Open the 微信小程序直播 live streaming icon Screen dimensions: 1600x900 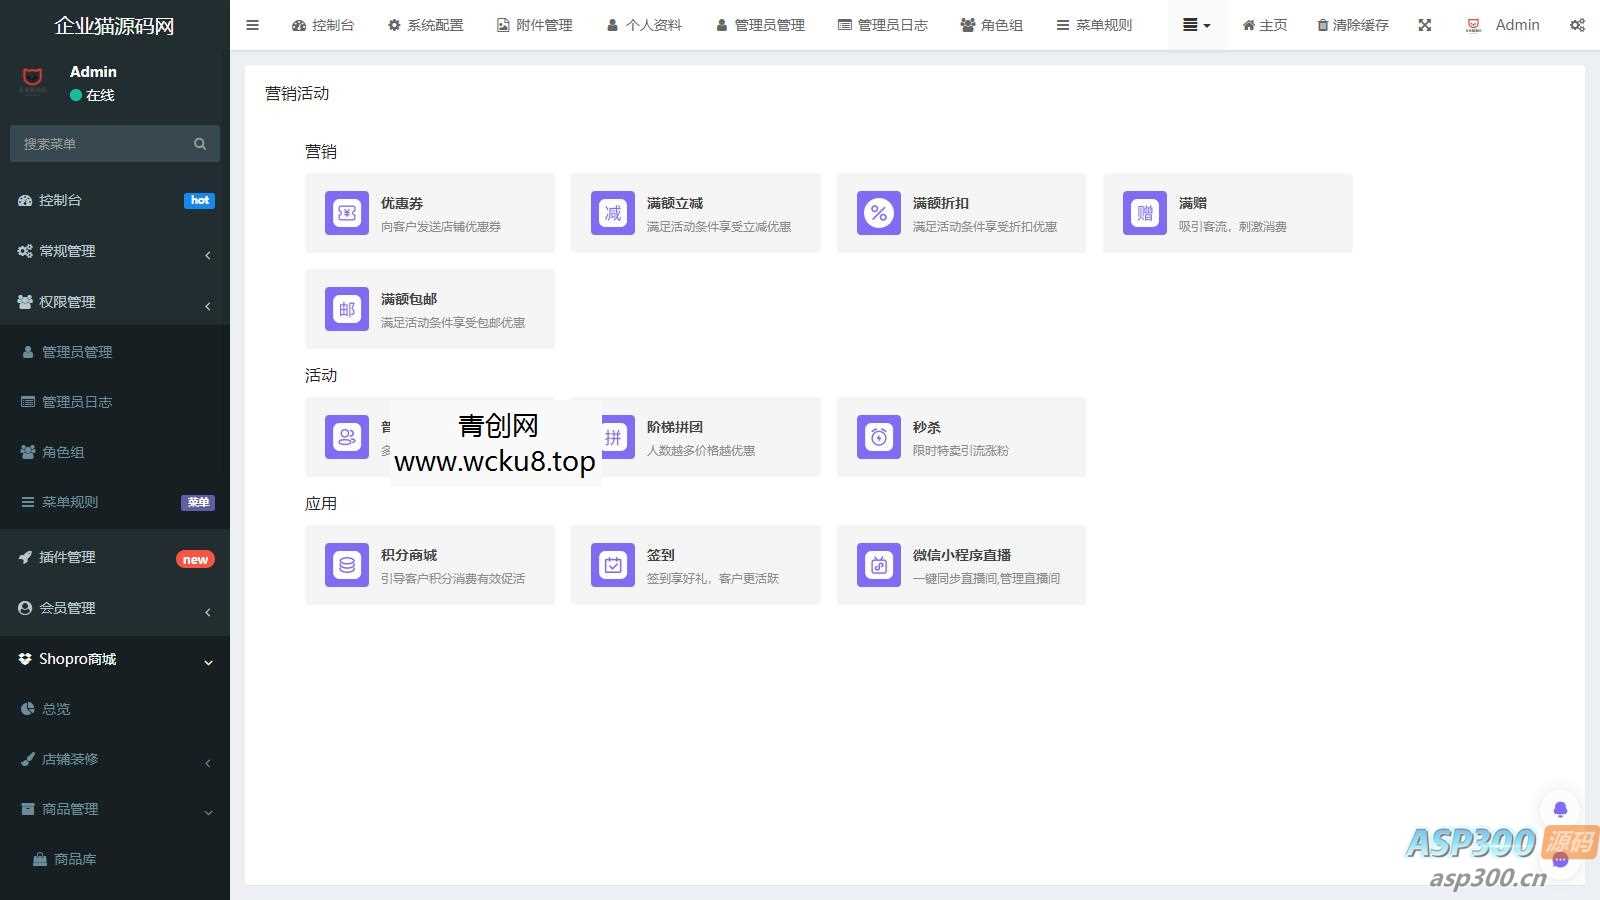click(878, 565)
